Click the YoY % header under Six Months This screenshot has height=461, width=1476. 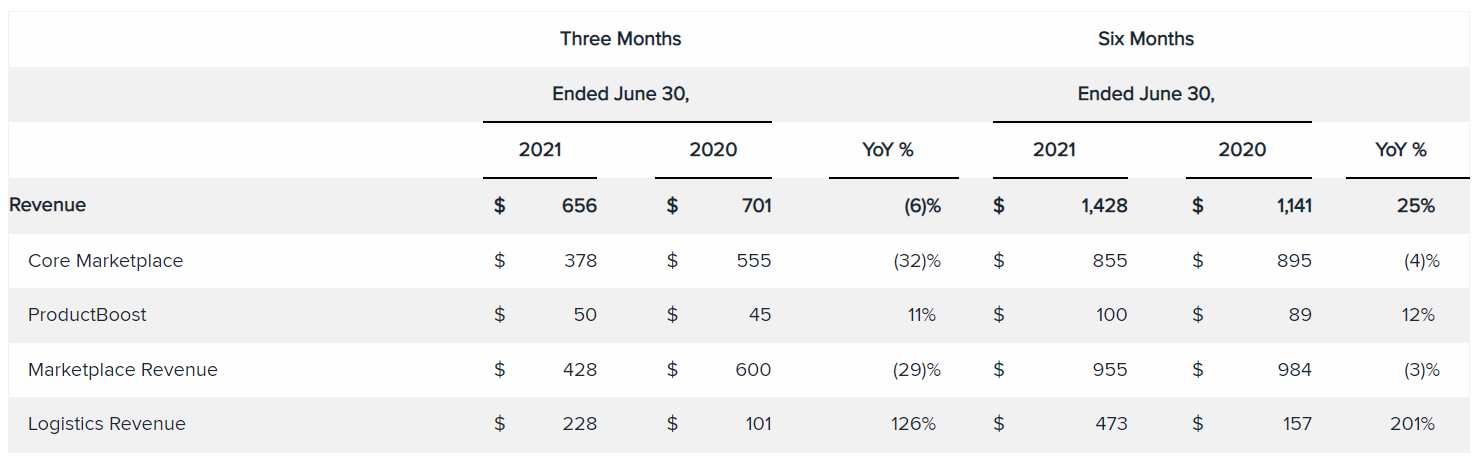[1401, 150]
